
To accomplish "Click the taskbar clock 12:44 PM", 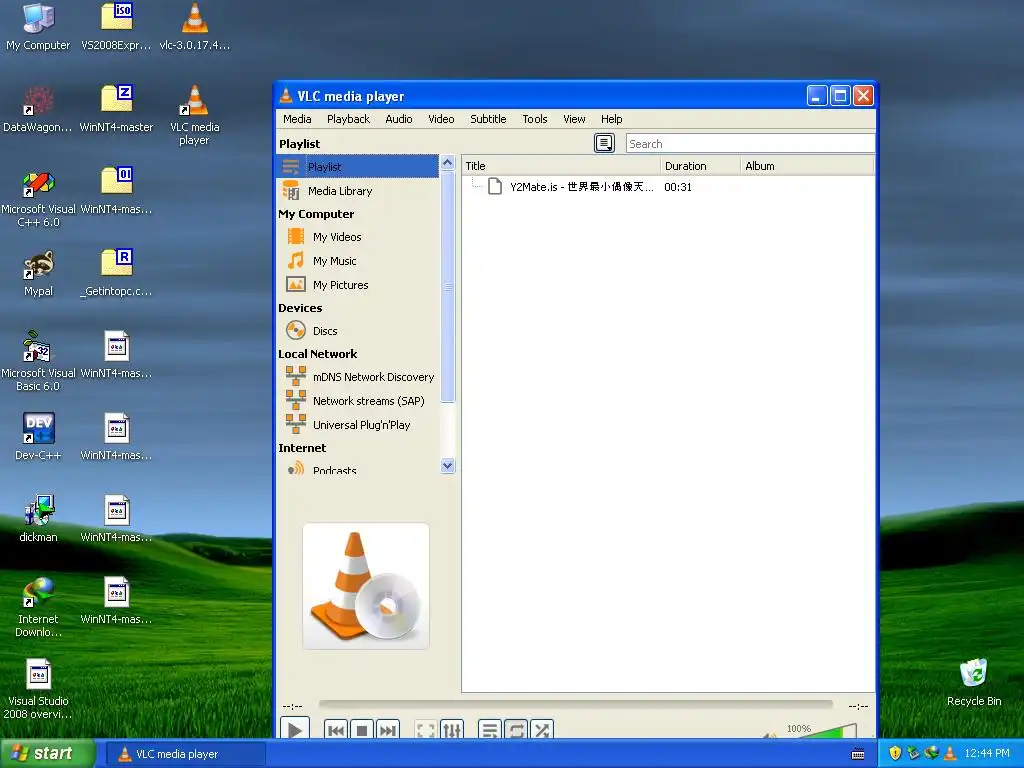I will coord(987,754).
